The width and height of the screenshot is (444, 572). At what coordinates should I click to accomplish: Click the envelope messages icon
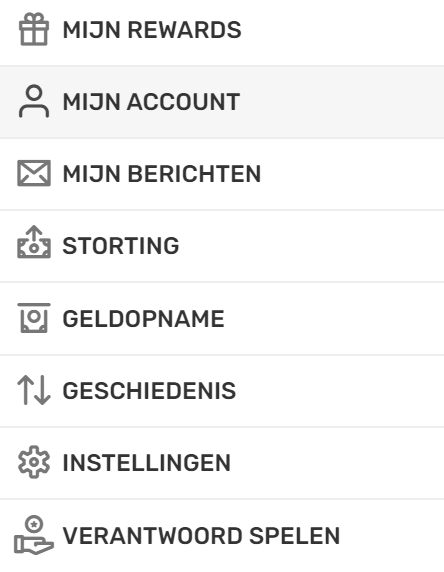34,173
